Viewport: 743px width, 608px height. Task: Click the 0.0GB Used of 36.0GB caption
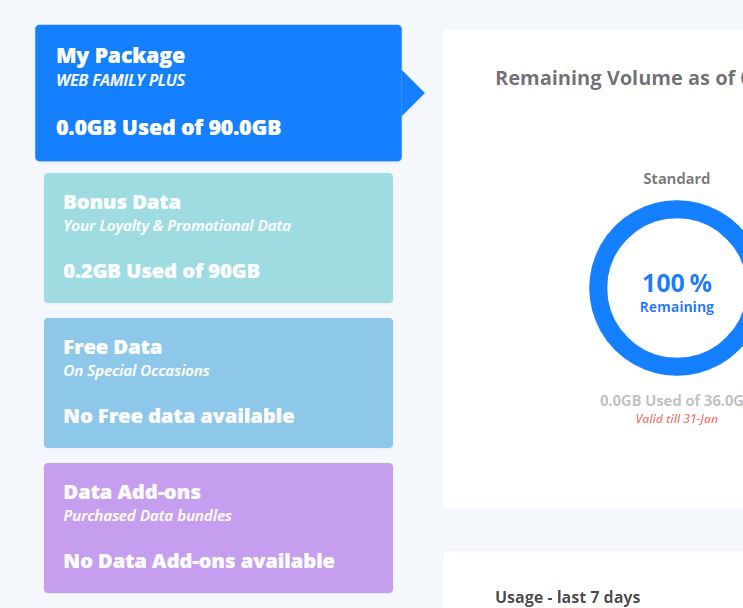[x=671, y=400]
